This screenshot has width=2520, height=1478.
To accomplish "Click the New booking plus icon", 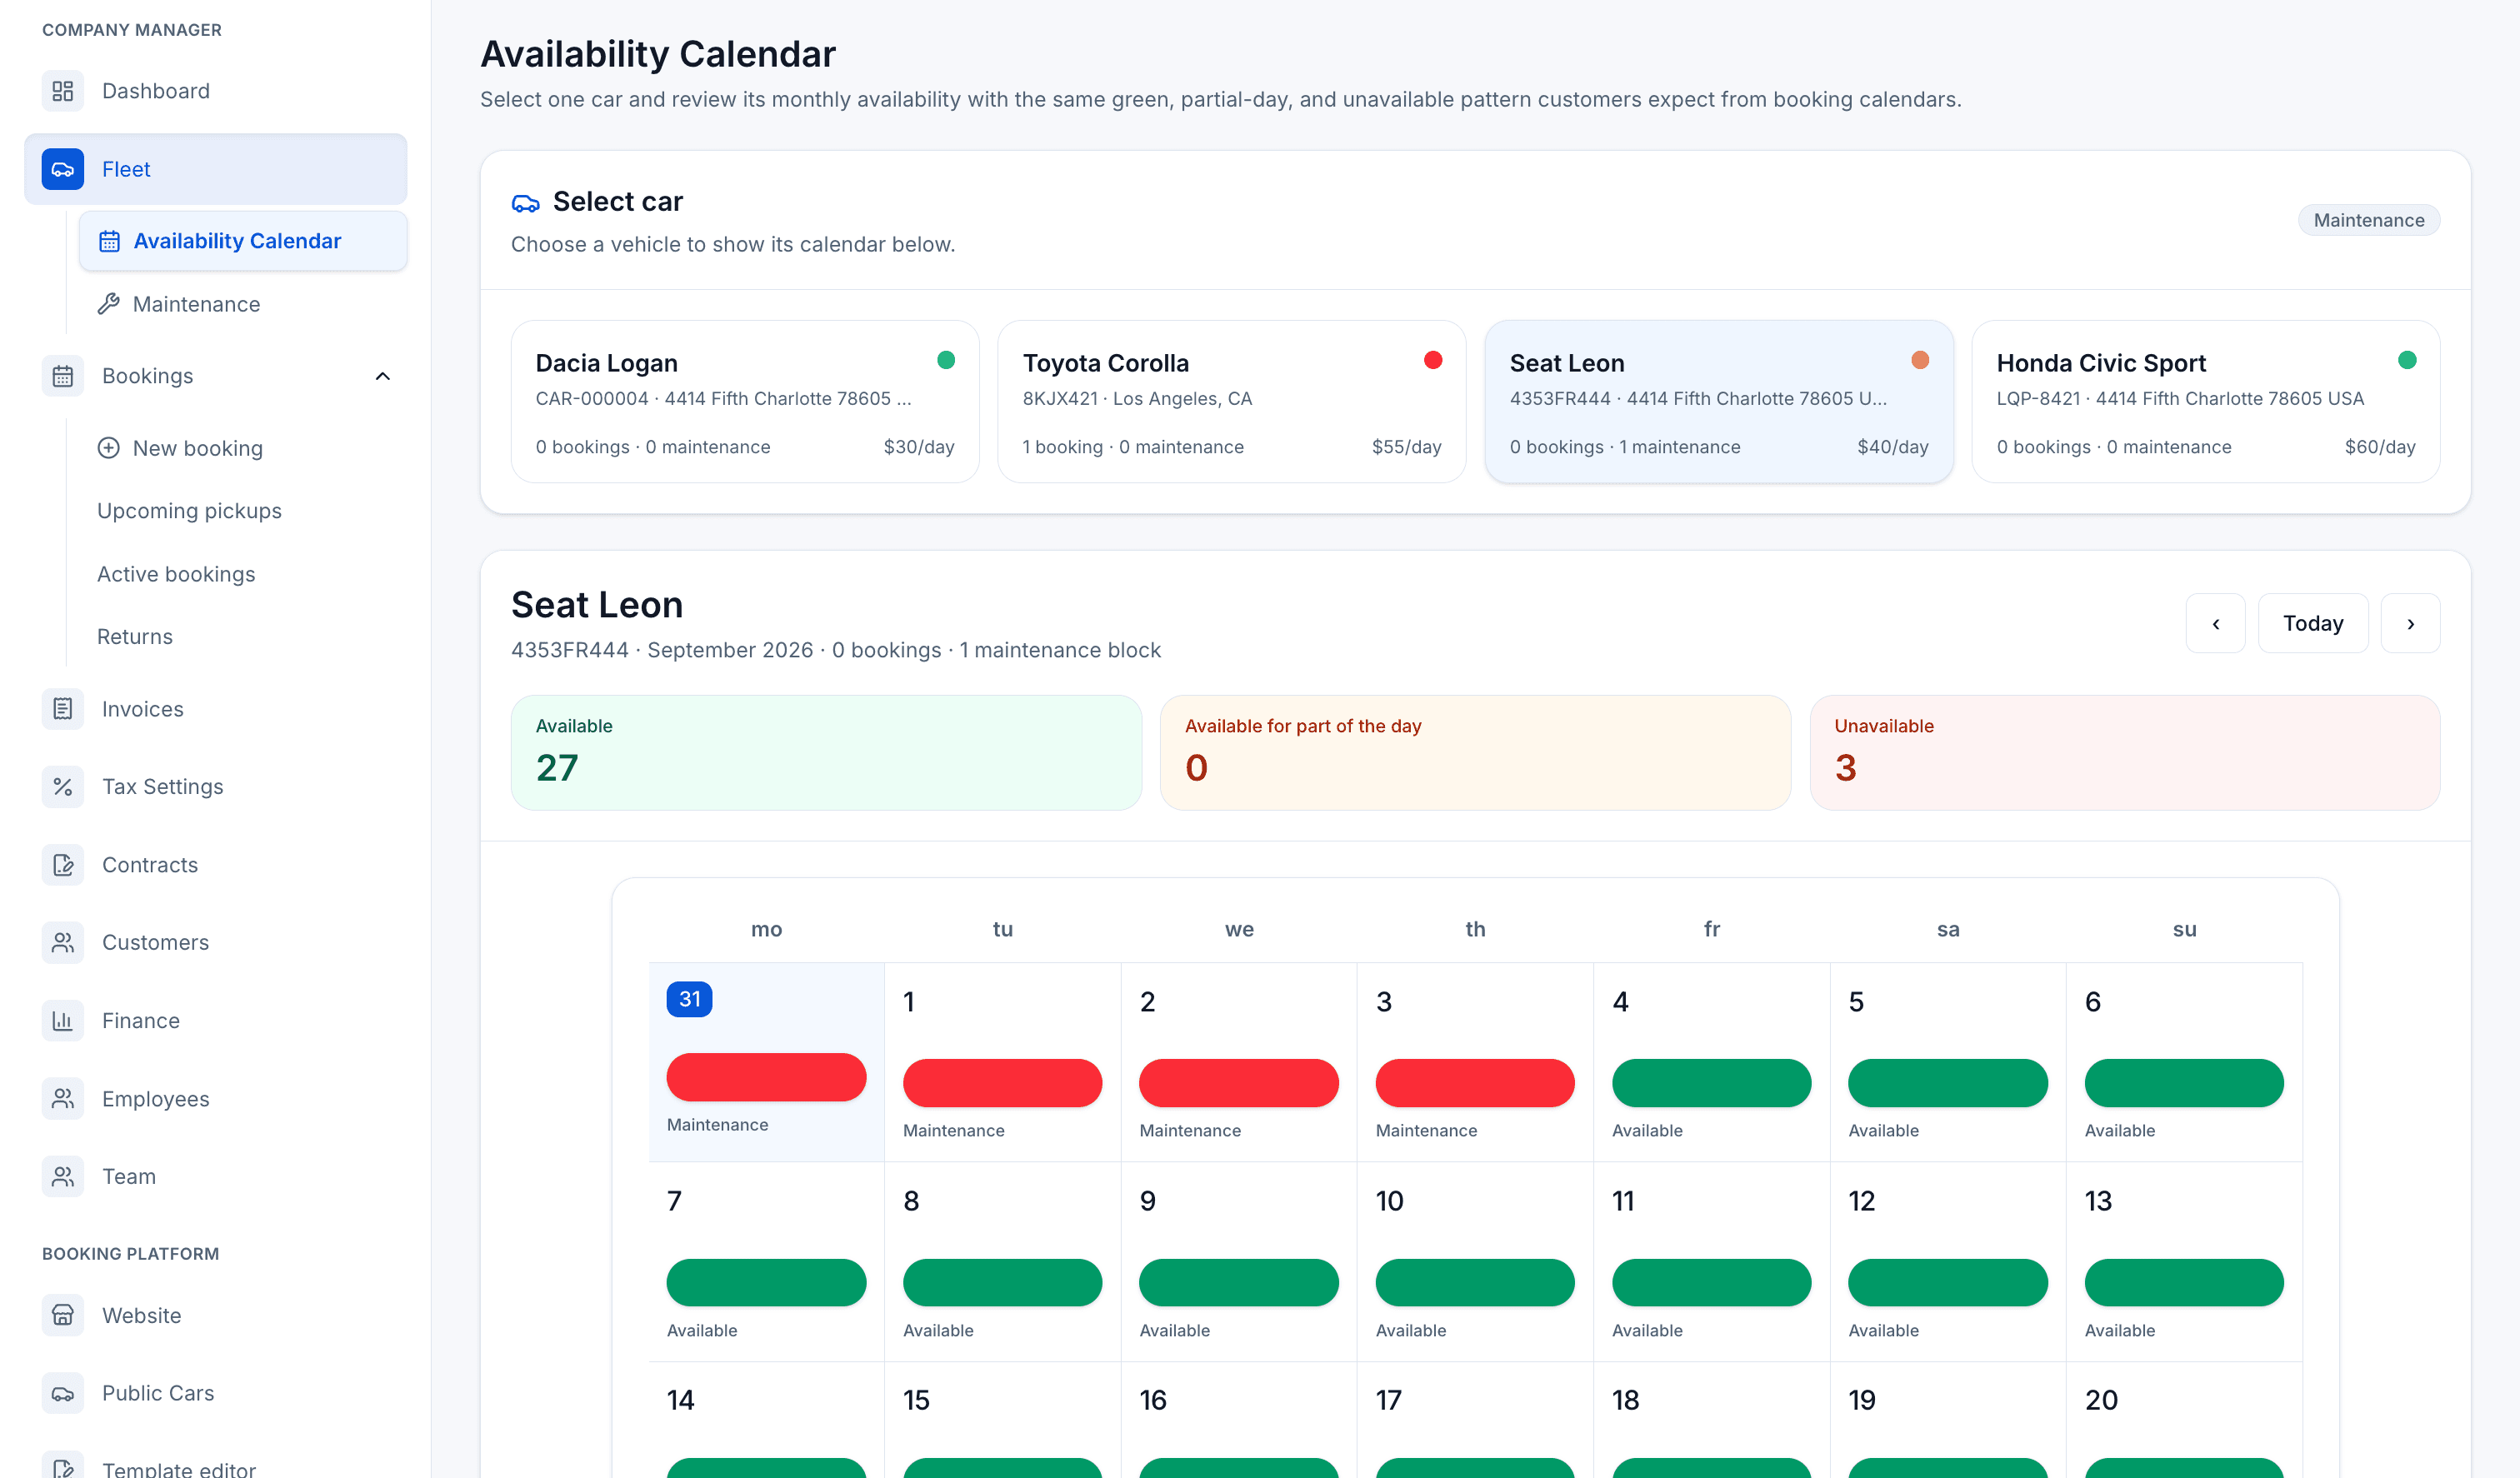I will 109,448.
